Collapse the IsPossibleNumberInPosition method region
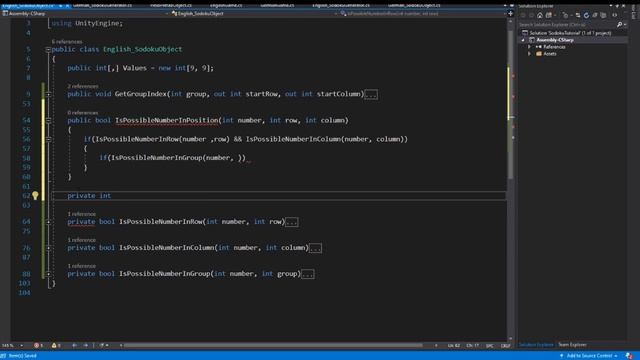The width and height of the screenshot is (640, 360). point(48,120)
